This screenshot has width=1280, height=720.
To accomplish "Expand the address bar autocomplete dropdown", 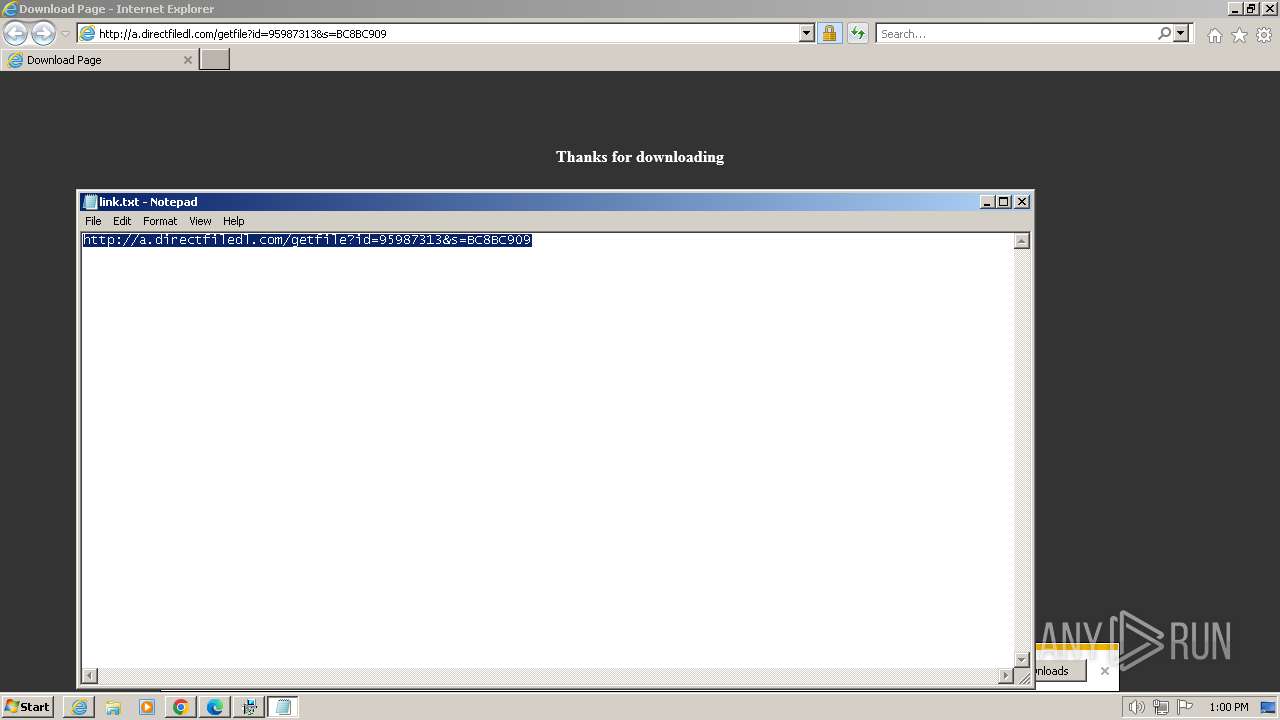I will pyautogui.click(x=807, y=33).
